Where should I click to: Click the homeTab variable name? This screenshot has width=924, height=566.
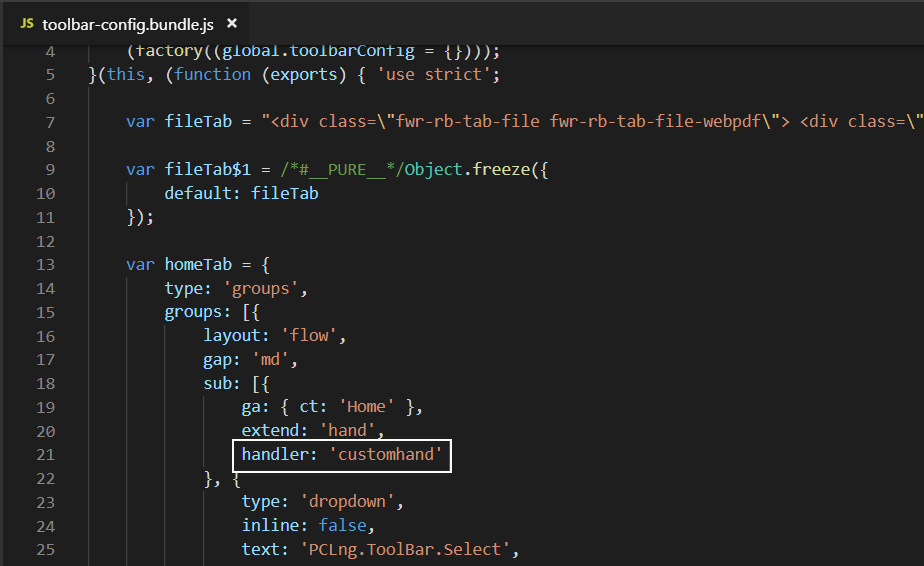198,264
